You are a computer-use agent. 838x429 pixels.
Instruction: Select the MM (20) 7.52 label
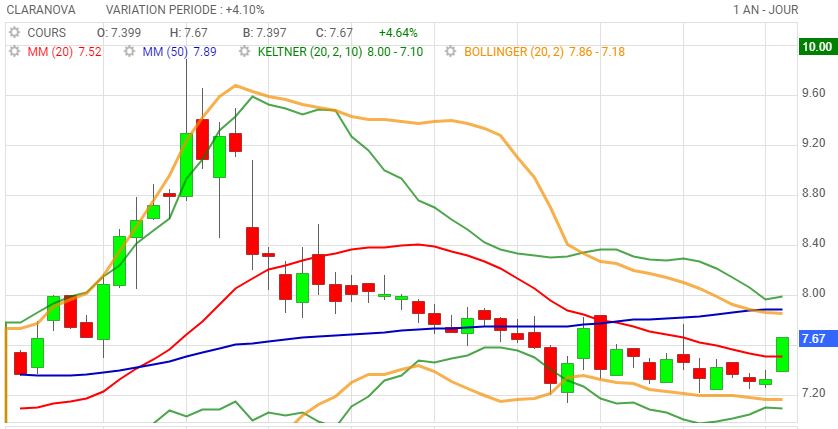[x=64, y=52]
